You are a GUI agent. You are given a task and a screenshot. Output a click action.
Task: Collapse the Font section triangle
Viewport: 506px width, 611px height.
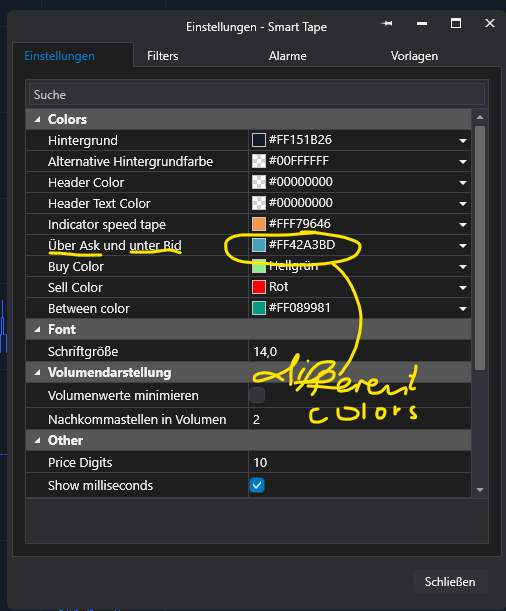click(x=37, y=330)
